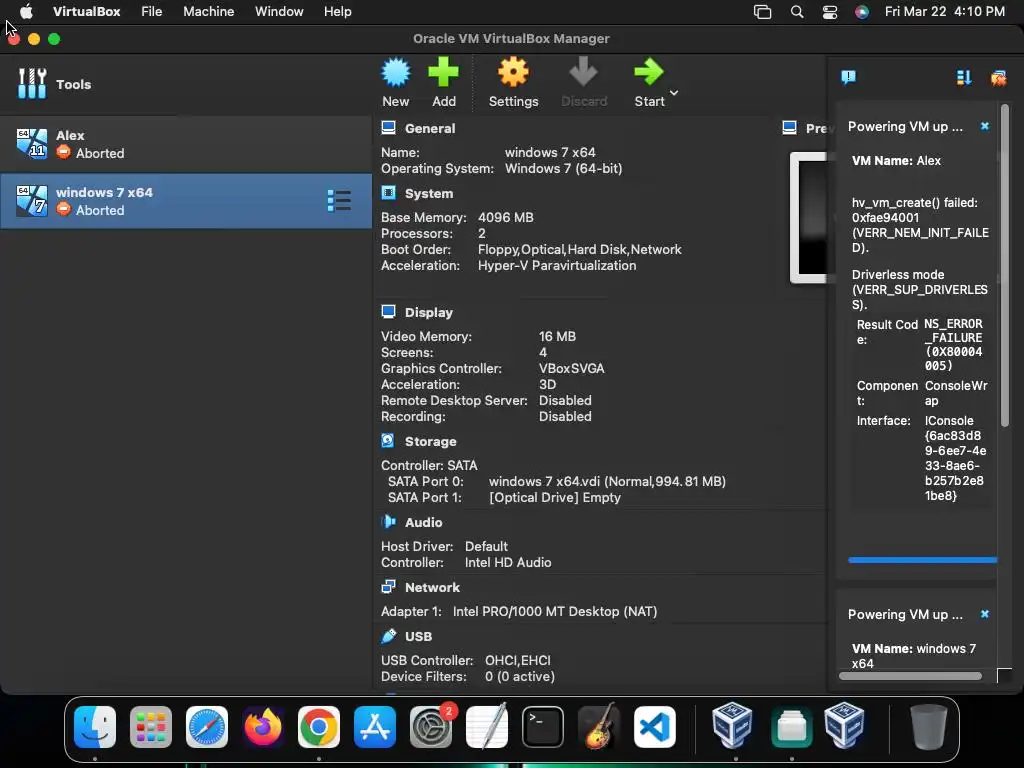Click the notification sort order icon
1024x768 pixels.
pyautogui.click(x=964, y=78)
